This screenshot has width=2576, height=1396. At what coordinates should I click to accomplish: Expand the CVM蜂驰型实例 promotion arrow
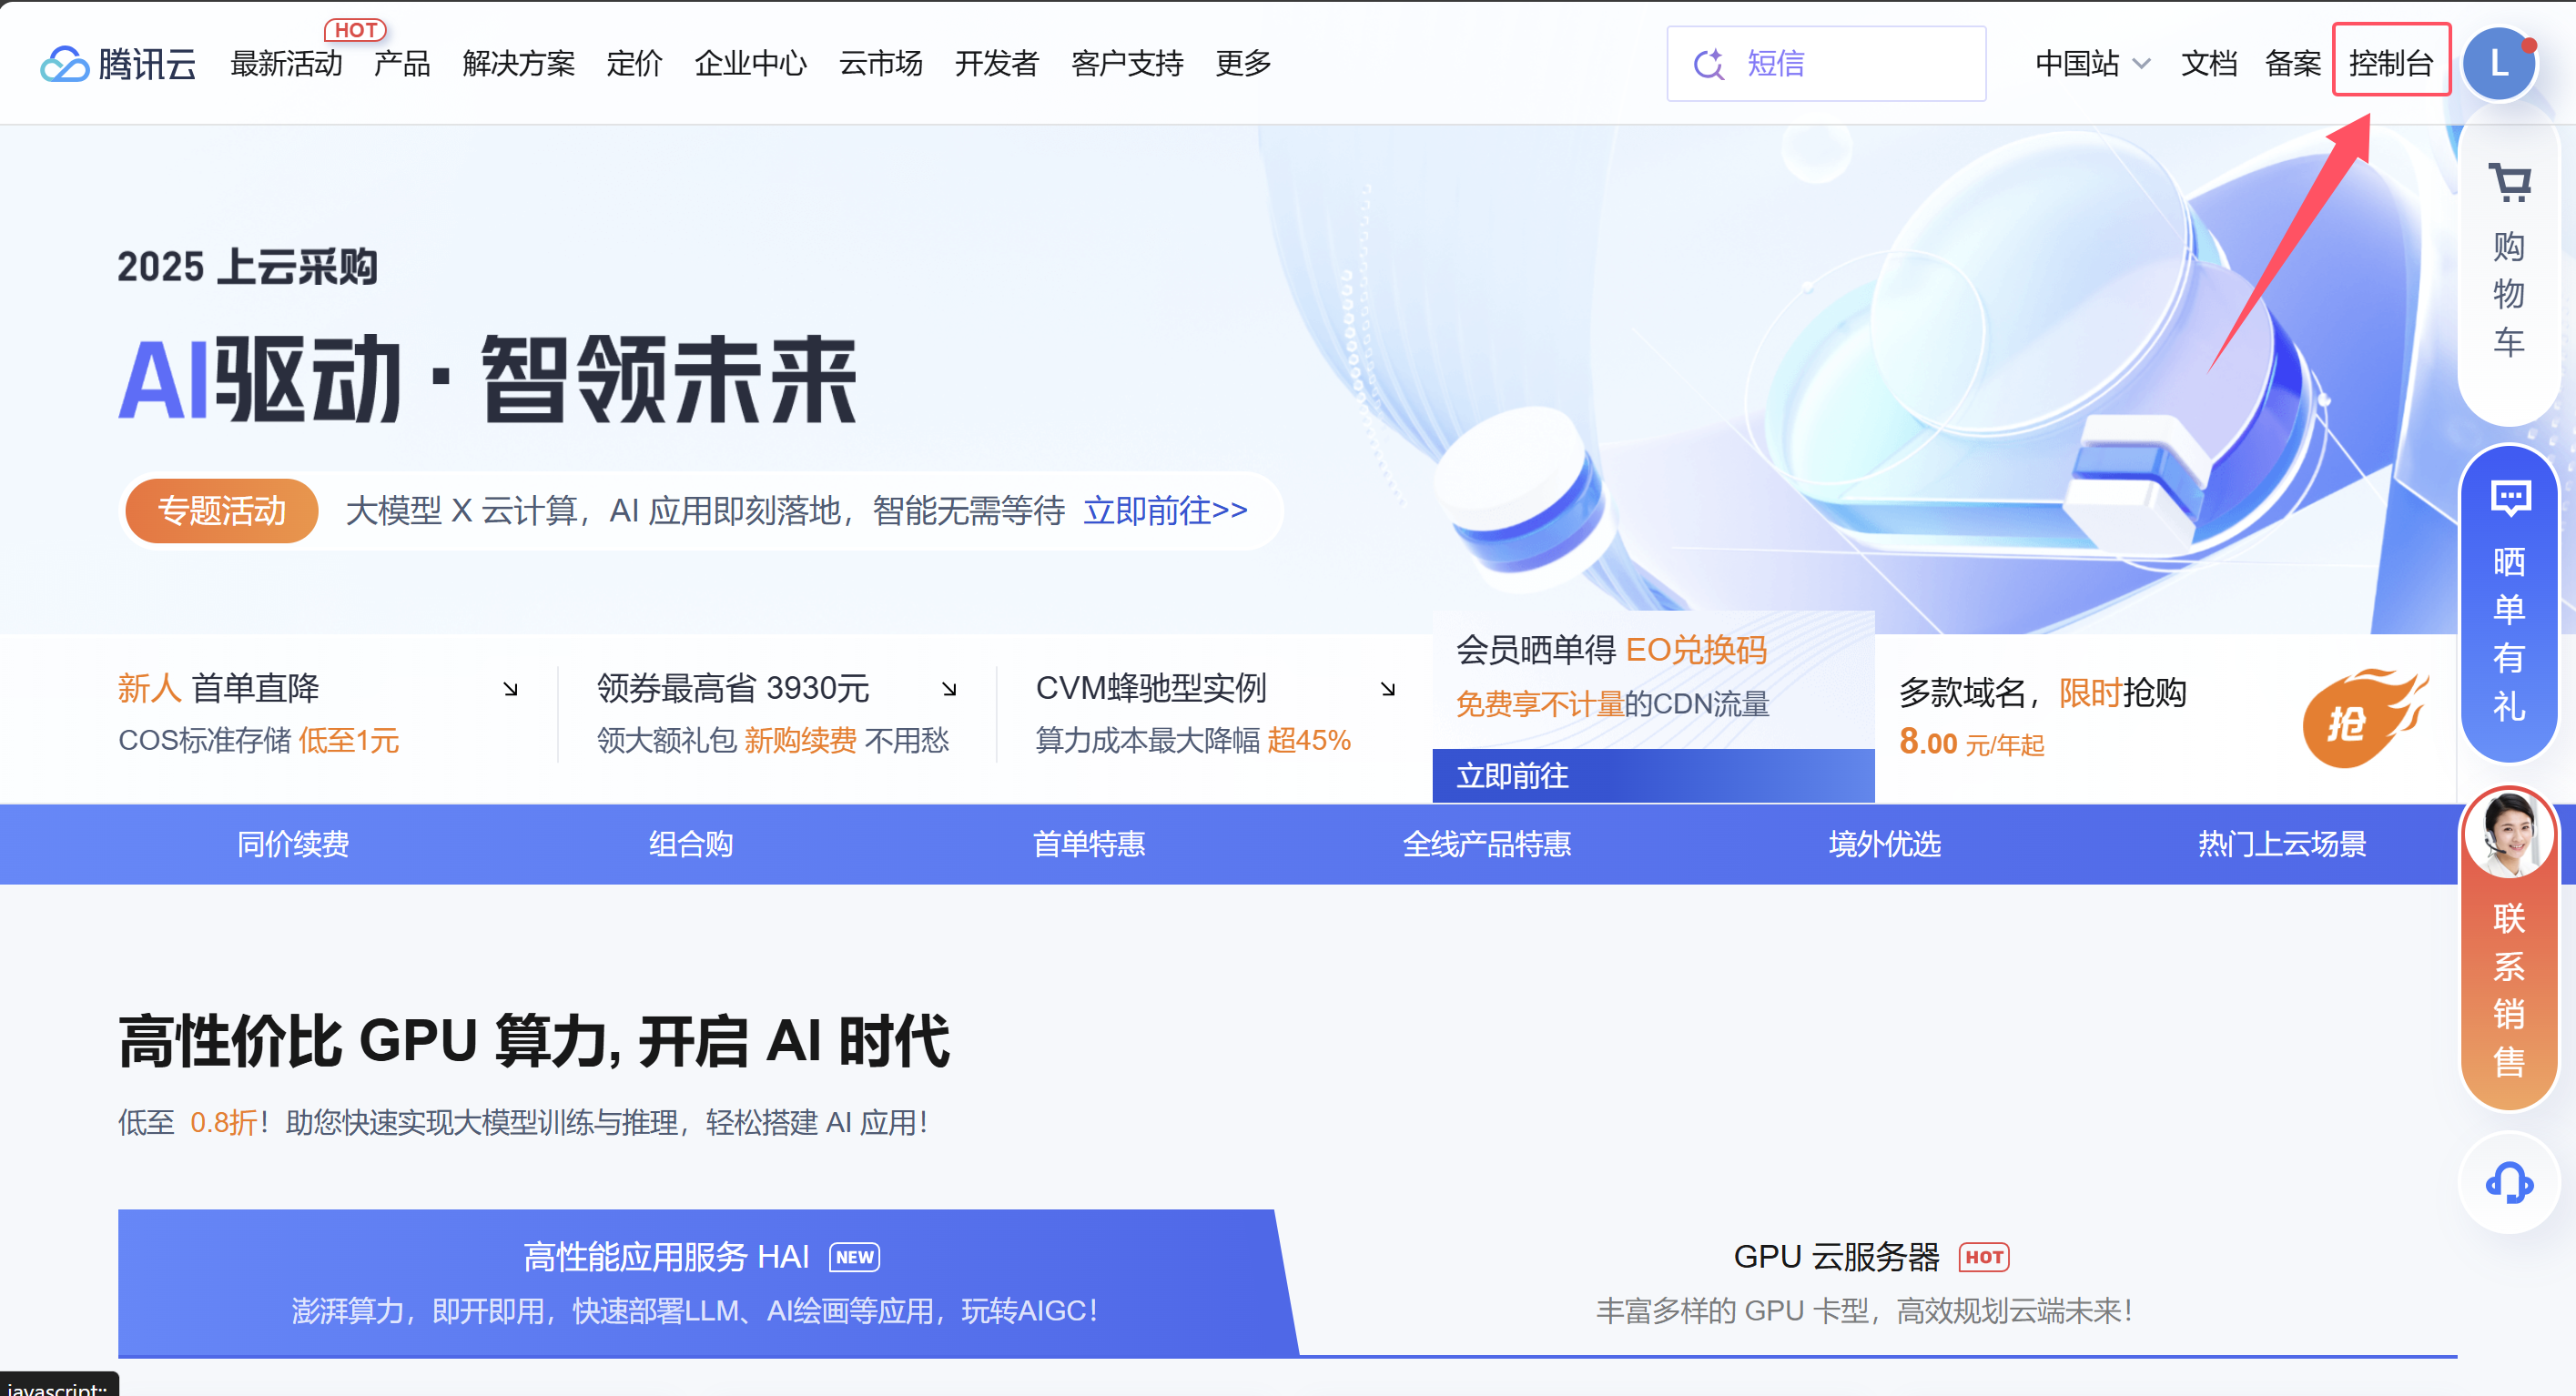1389,688
